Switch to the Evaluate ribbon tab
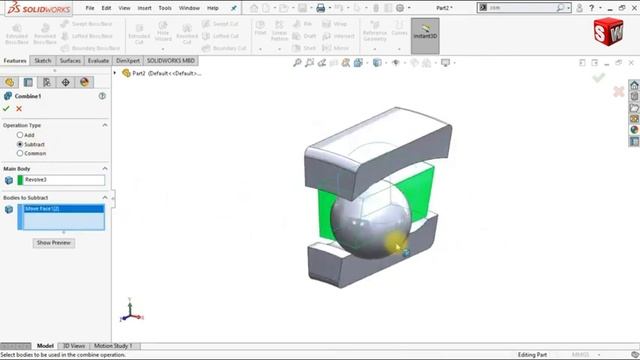The image size is (640, 360). (98, 61)
